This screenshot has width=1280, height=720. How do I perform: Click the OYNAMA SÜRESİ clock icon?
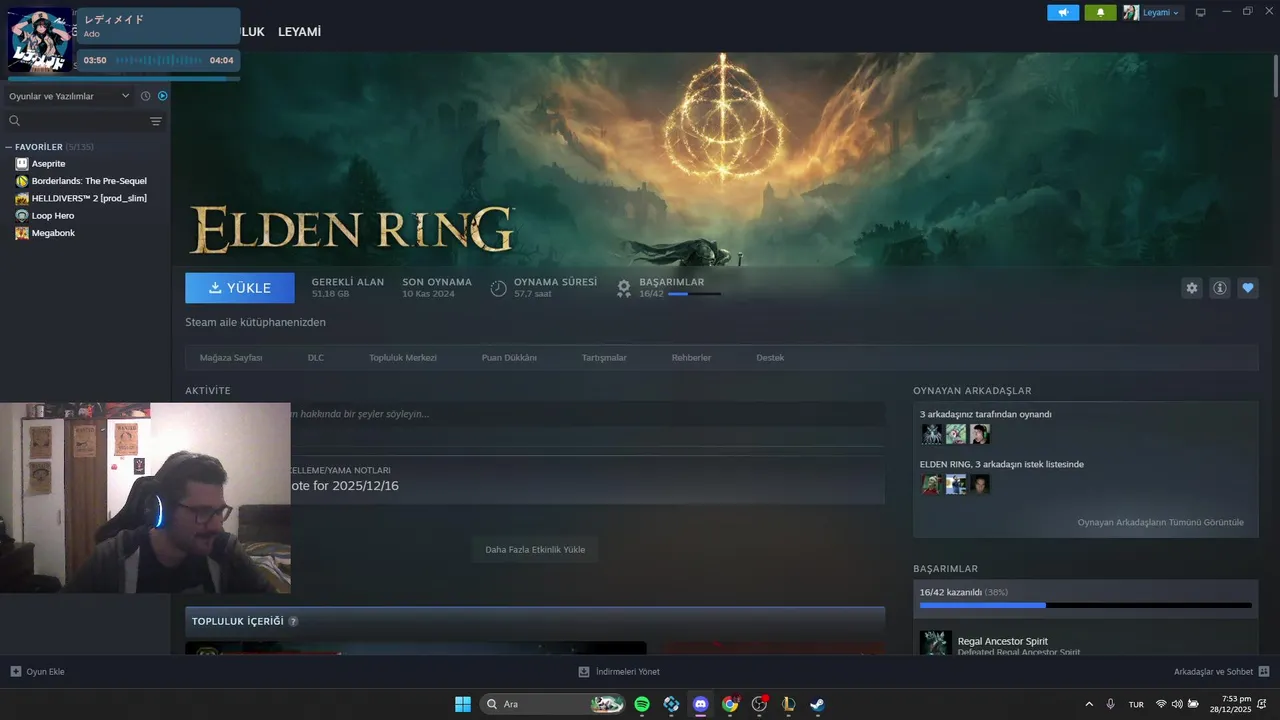[498, 288]
